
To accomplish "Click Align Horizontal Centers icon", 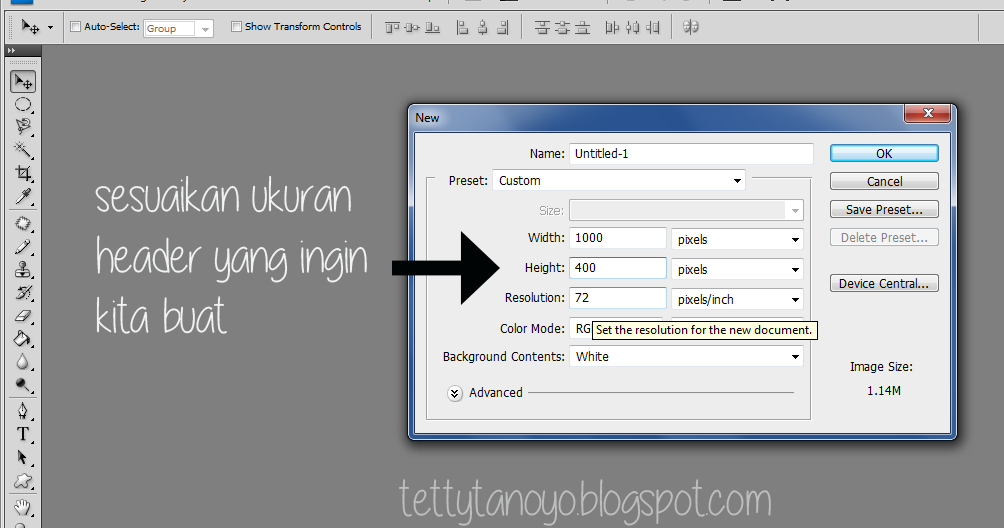I will [483, 28].
